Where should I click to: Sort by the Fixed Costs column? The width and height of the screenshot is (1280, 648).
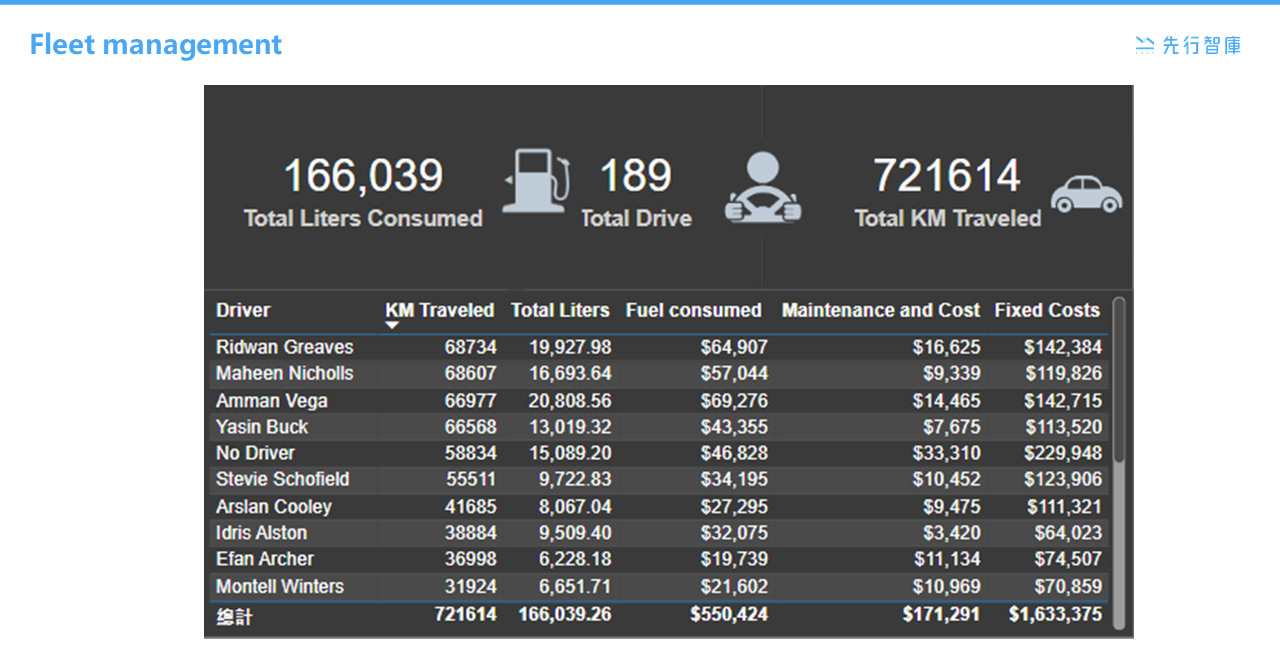1047,310
